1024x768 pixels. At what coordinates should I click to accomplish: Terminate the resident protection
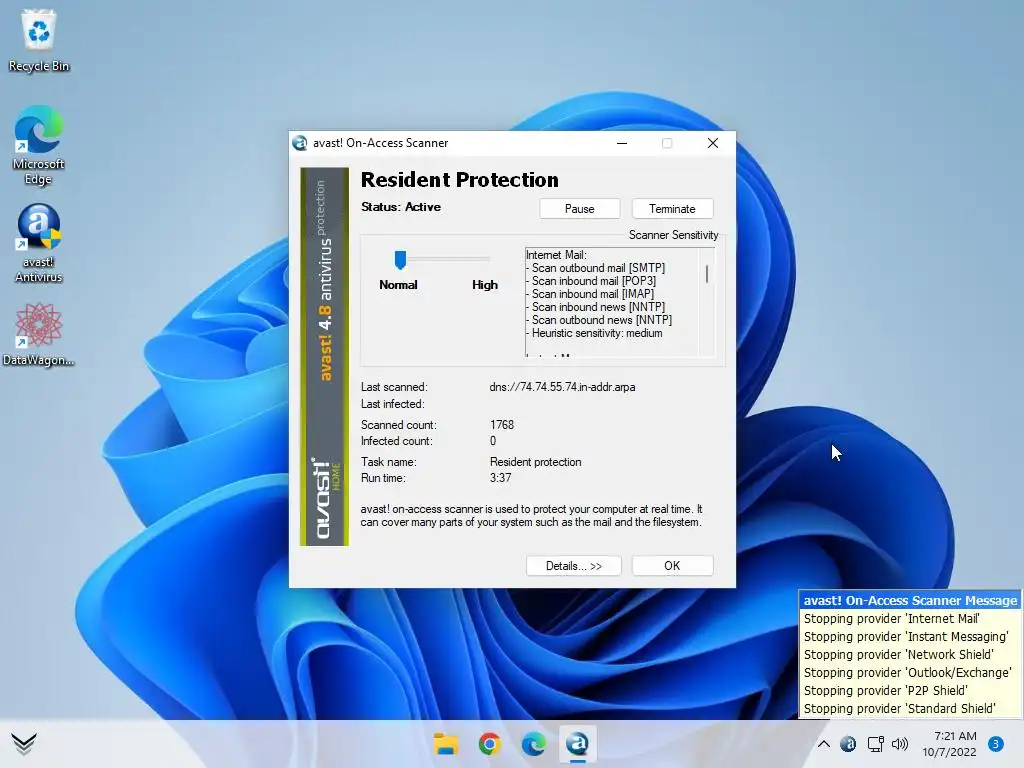[x=672, y=209]
